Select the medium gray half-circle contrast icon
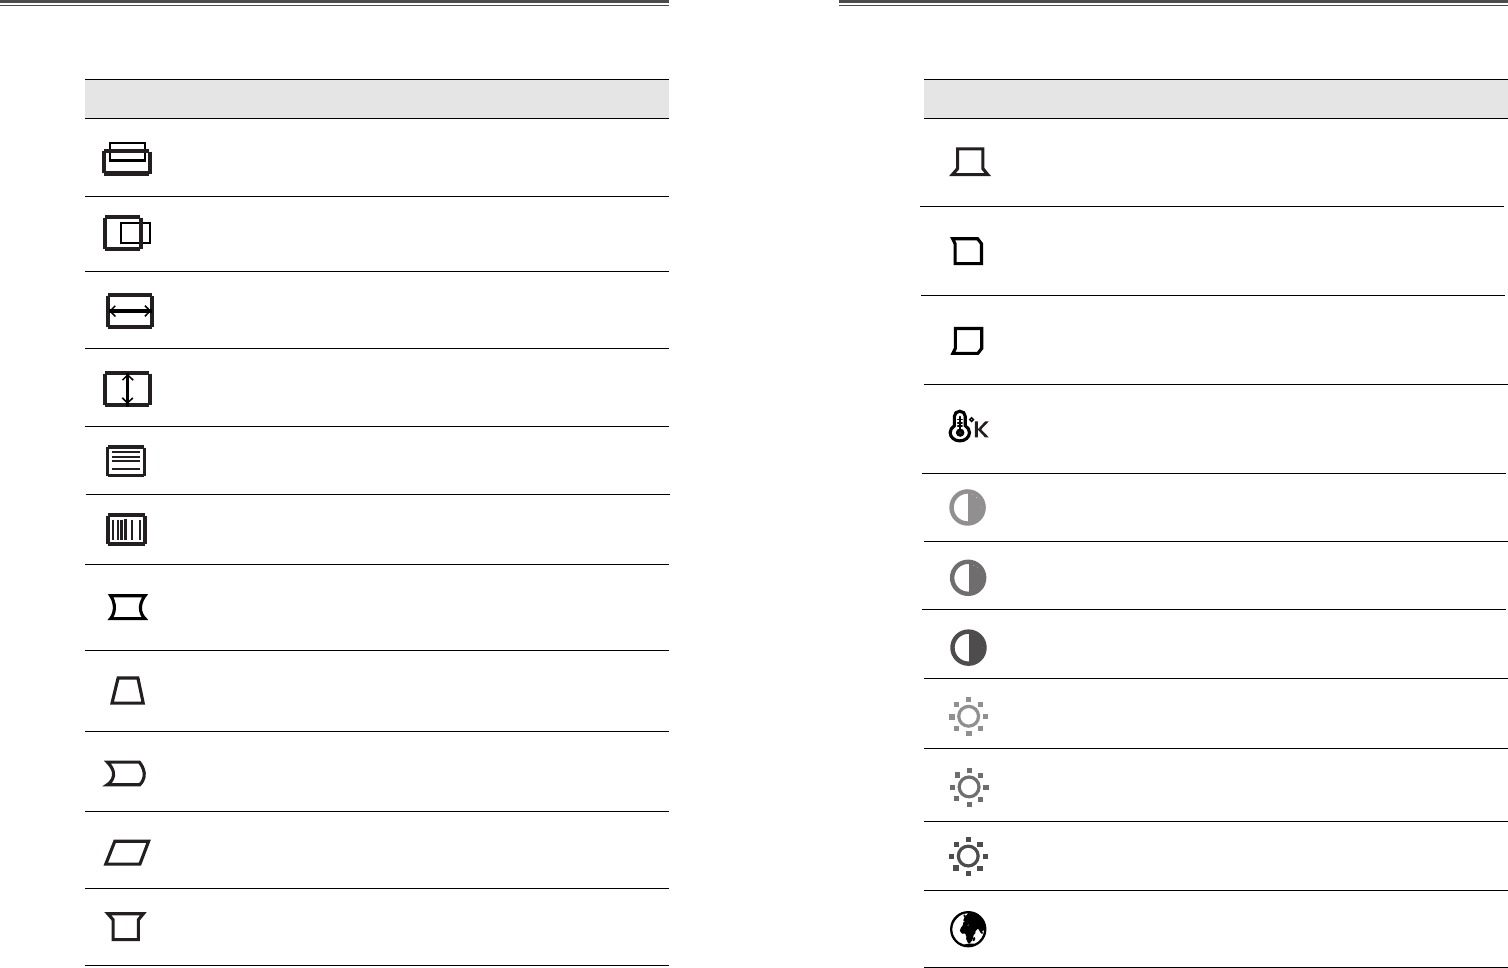This screenshot has height=968, width=1508. coord(968,578)
